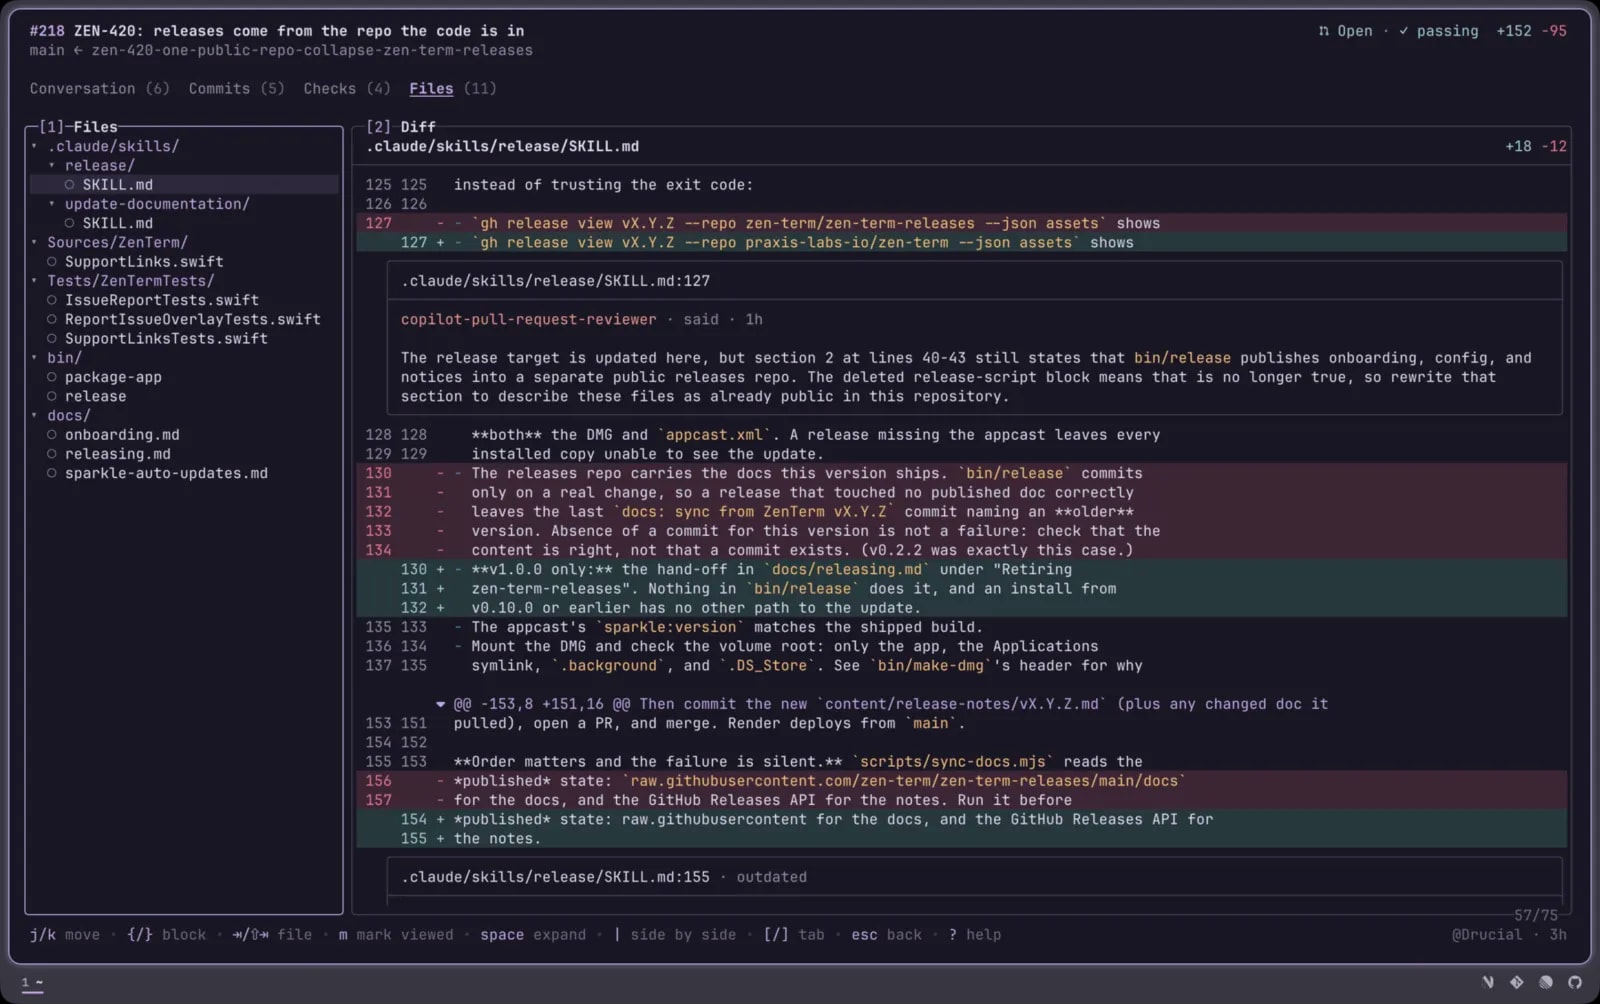Click the GitHub octocat icon in the bottom bar
The width and height of the screenshot is (1600, 1004).
[1575, 982]
